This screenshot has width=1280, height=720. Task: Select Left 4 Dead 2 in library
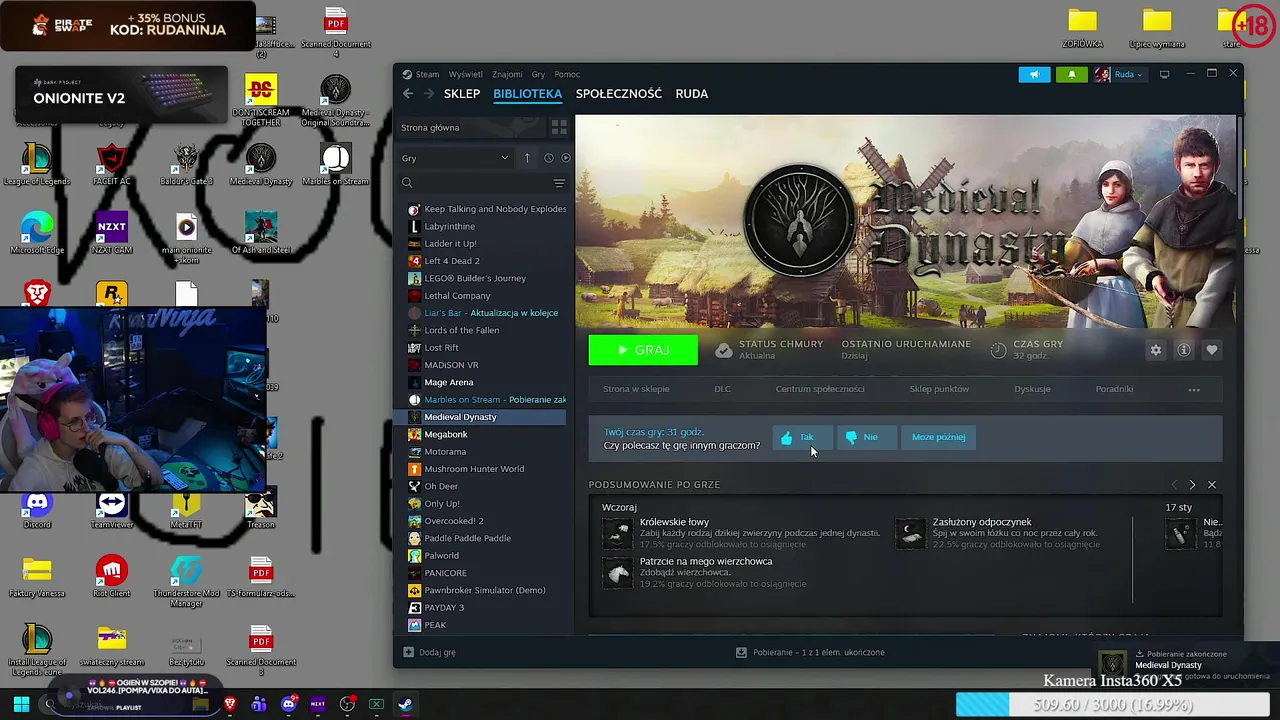(487, 261)
